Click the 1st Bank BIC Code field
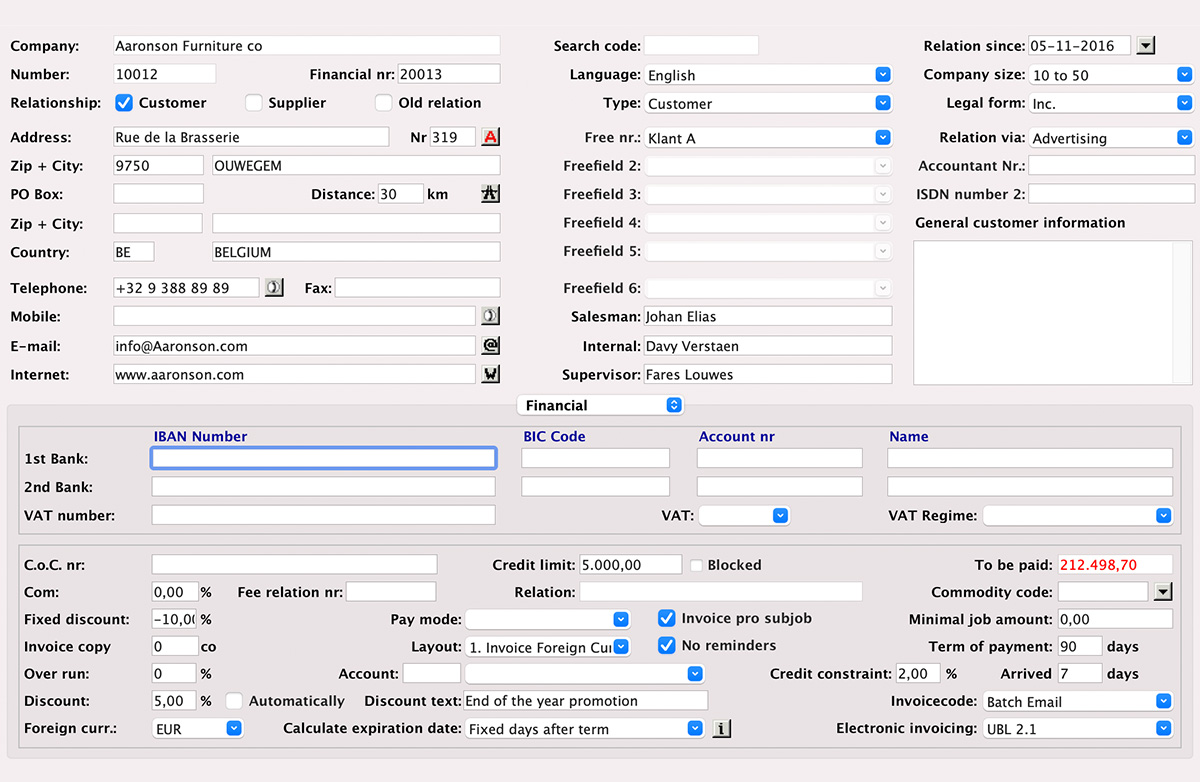1200x782 pixels. click(595, 458)
